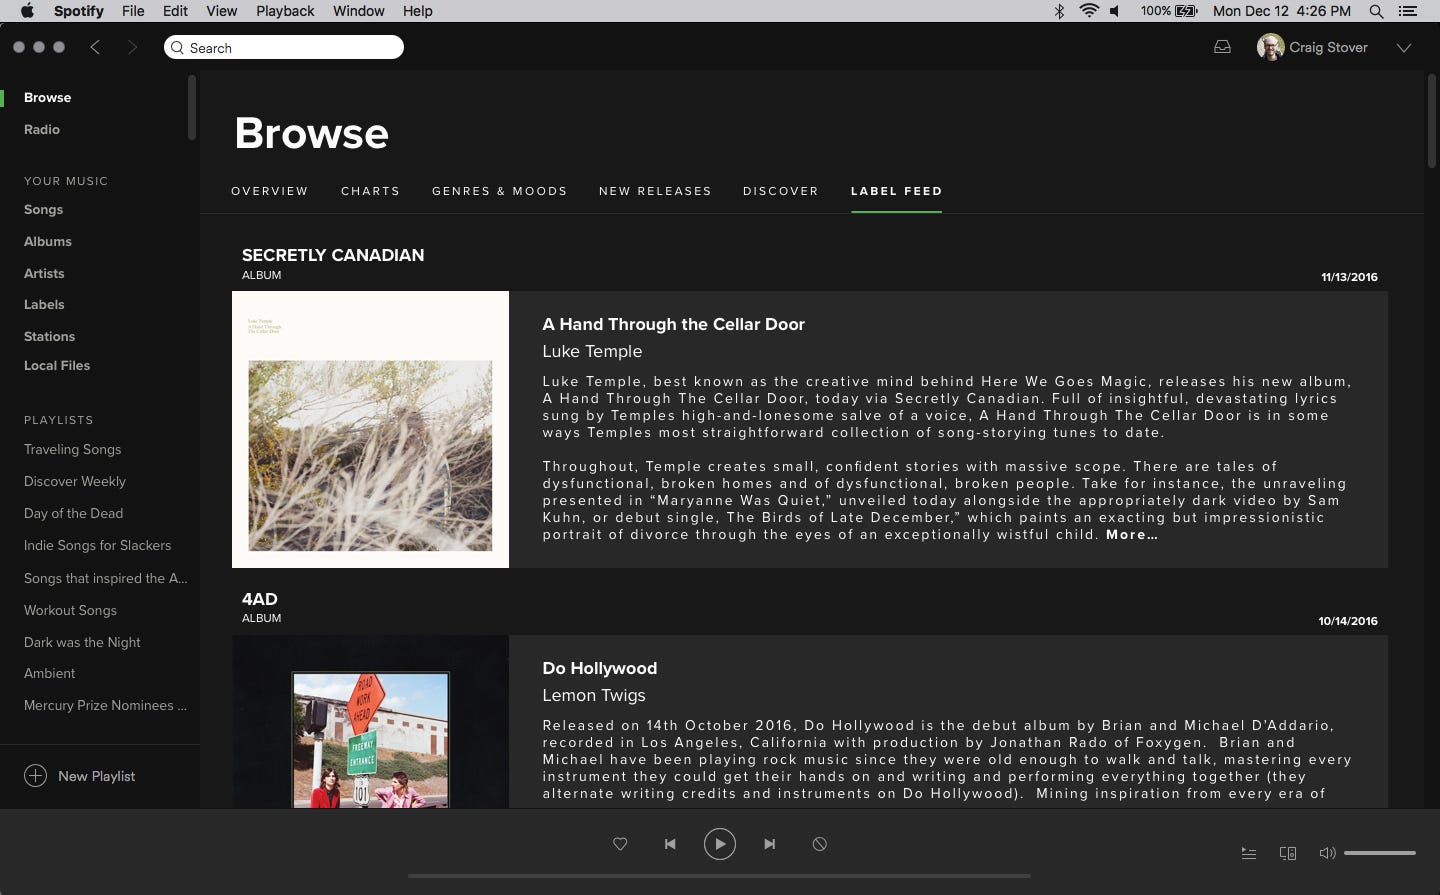This screenshot has width=1440, height=895.
Task: Open the Window menu
Action: pos(359,11)
